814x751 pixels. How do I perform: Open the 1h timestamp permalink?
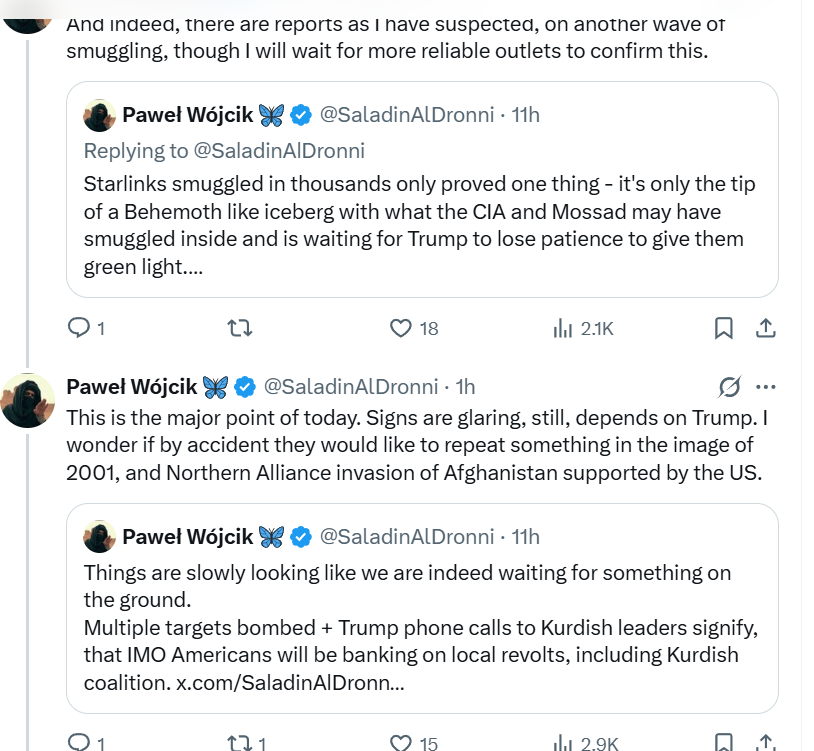tap(465, 386)
